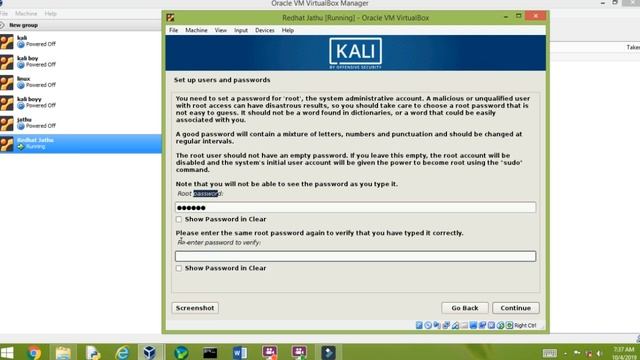640x360 pixels.
Task: Click the Windows Start button
Action: [x=7, y=352]
